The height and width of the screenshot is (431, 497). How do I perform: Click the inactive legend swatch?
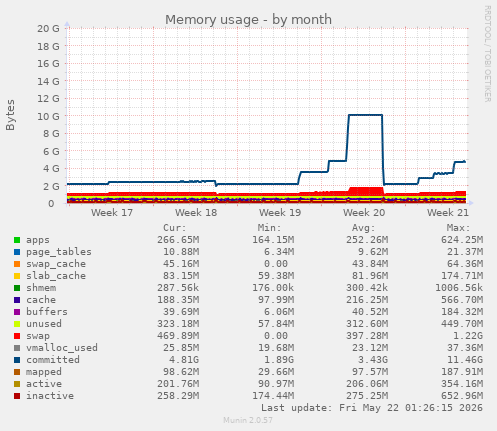[17, 396]
